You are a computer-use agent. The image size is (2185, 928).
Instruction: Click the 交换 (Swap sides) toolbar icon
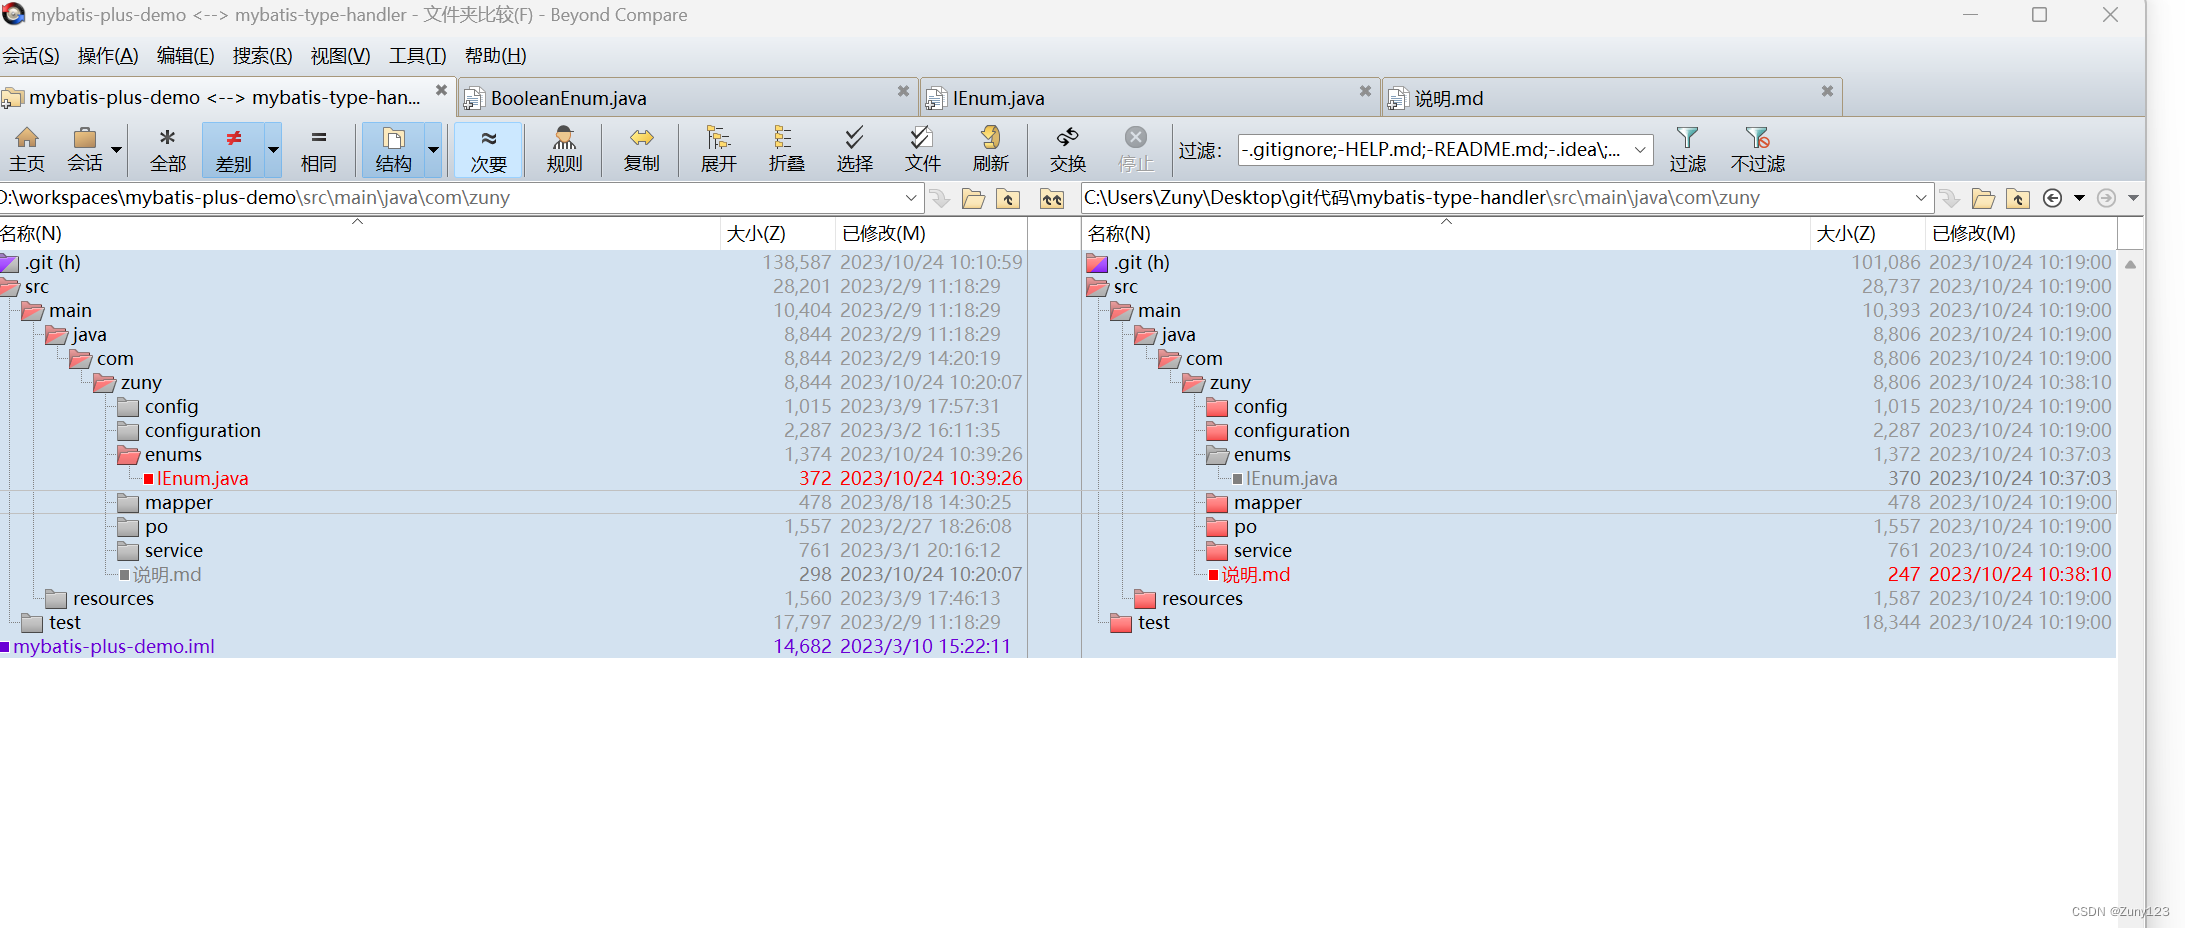point(1067,150)
